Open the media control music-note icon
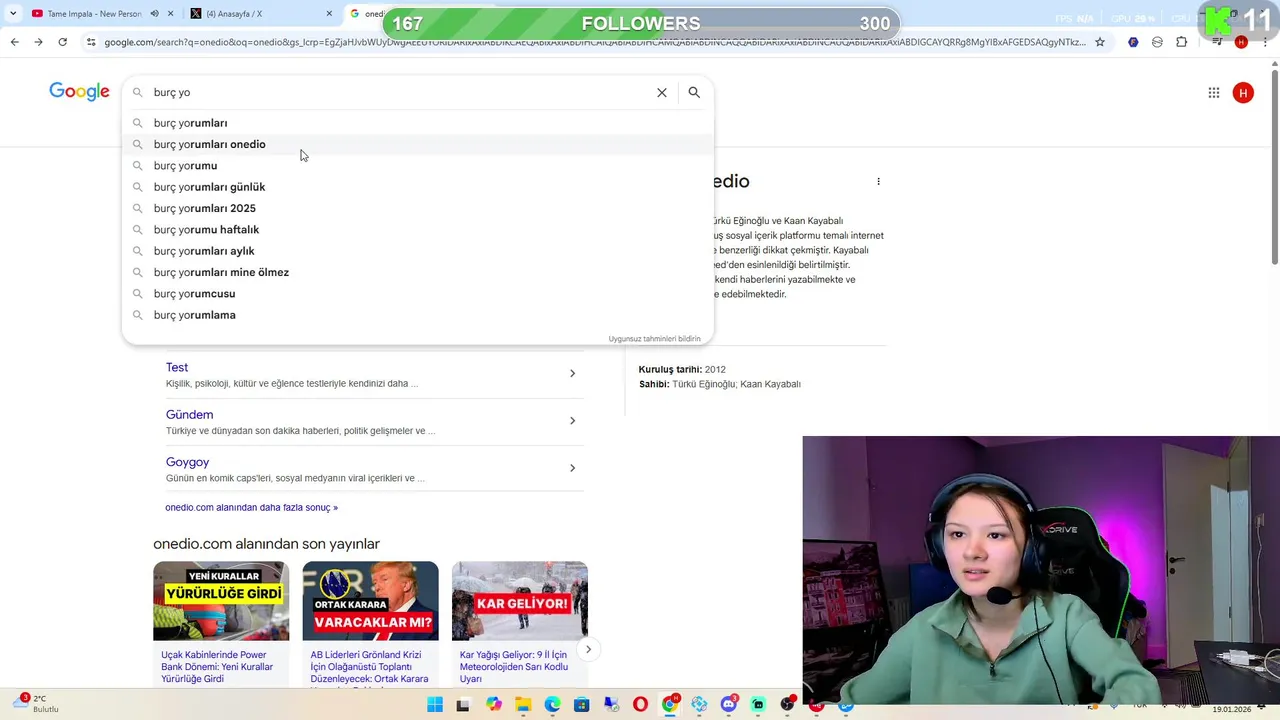This screenshot has height=720, width=1280. pyautogui.click(x=1216, y=42)
